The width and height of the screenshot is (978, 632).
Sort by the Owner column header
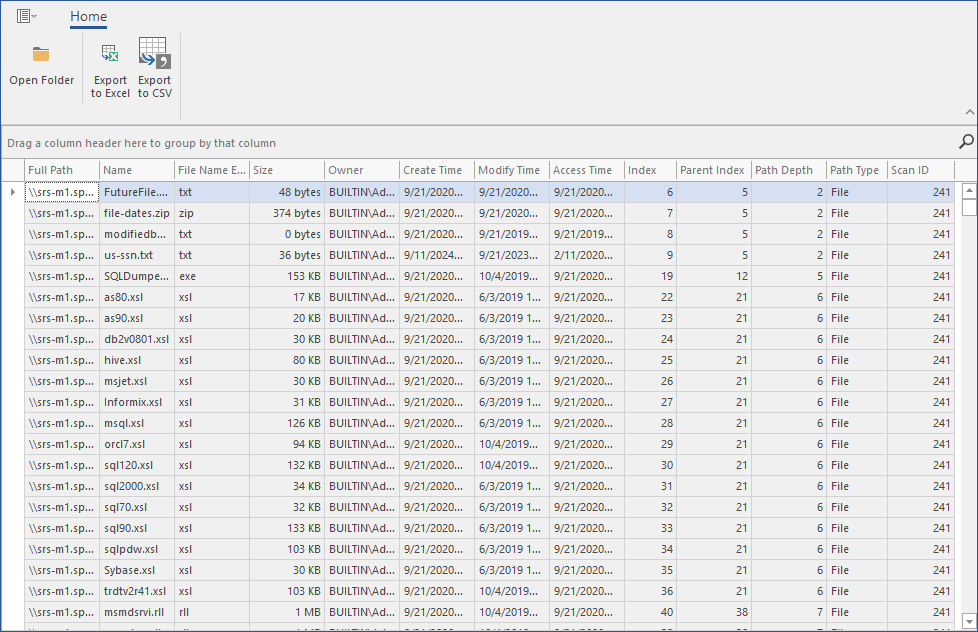point(361,170)
